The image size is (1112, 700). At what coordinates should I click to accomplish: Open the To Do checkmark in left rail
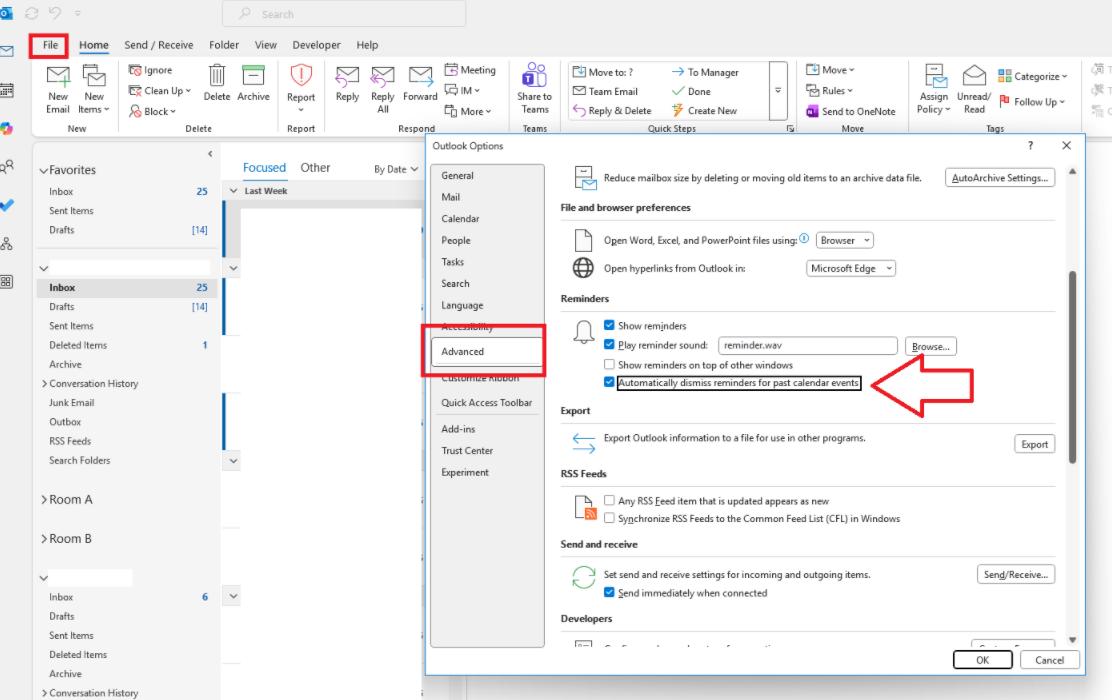(x=7, y=206)
